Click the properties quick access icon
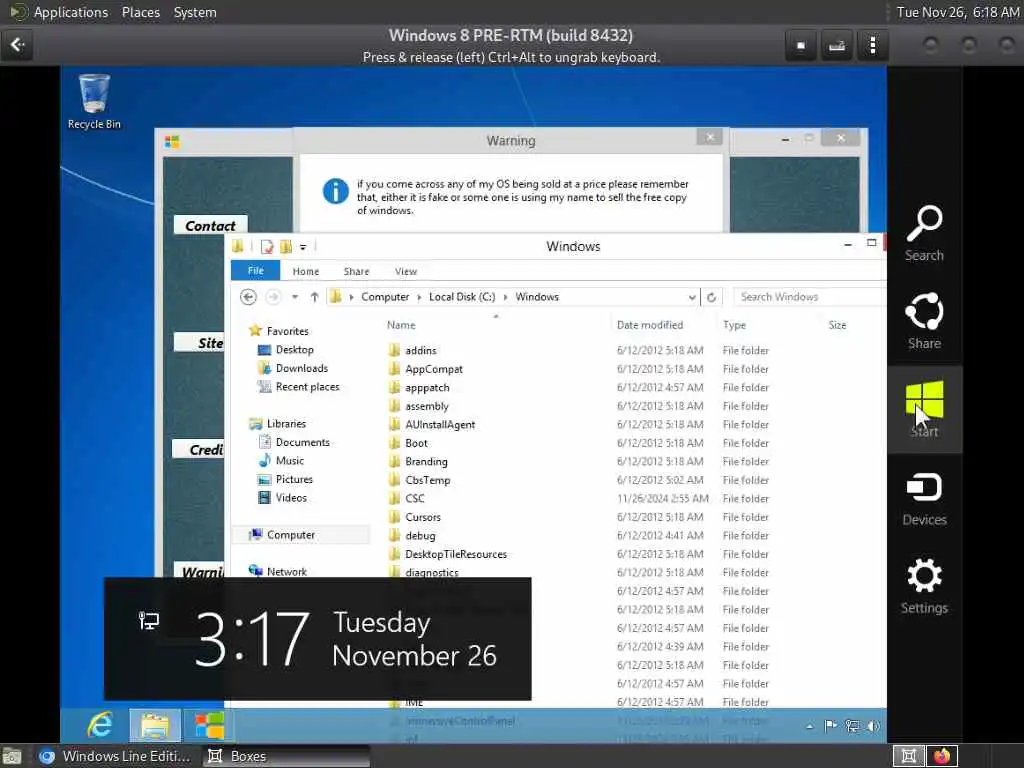1024x768 pixels. tap(266, 247)
